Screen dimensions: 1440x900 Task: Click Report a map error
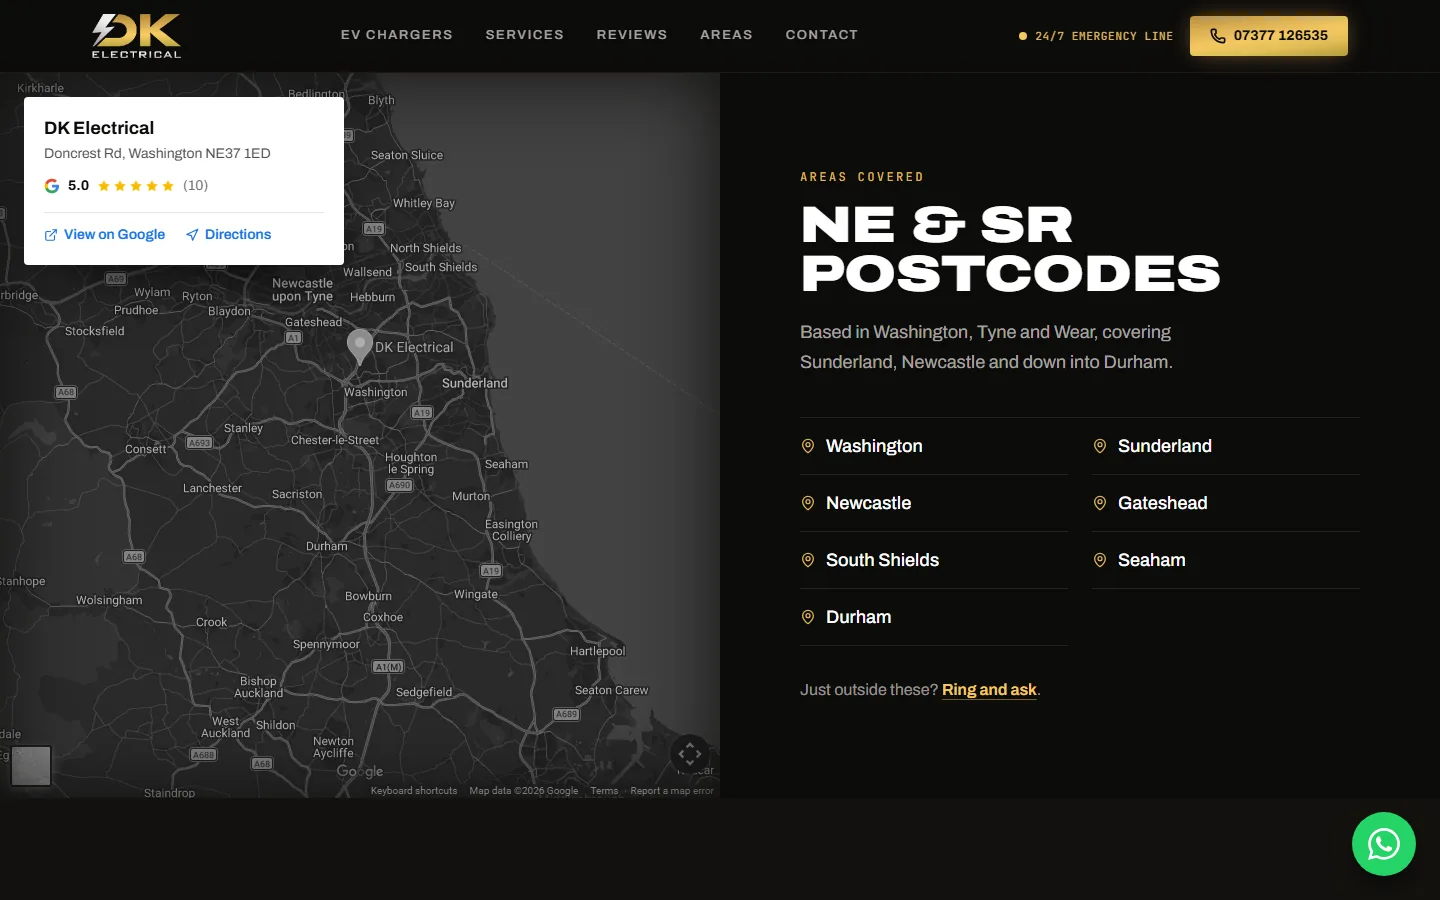point(672,791)
